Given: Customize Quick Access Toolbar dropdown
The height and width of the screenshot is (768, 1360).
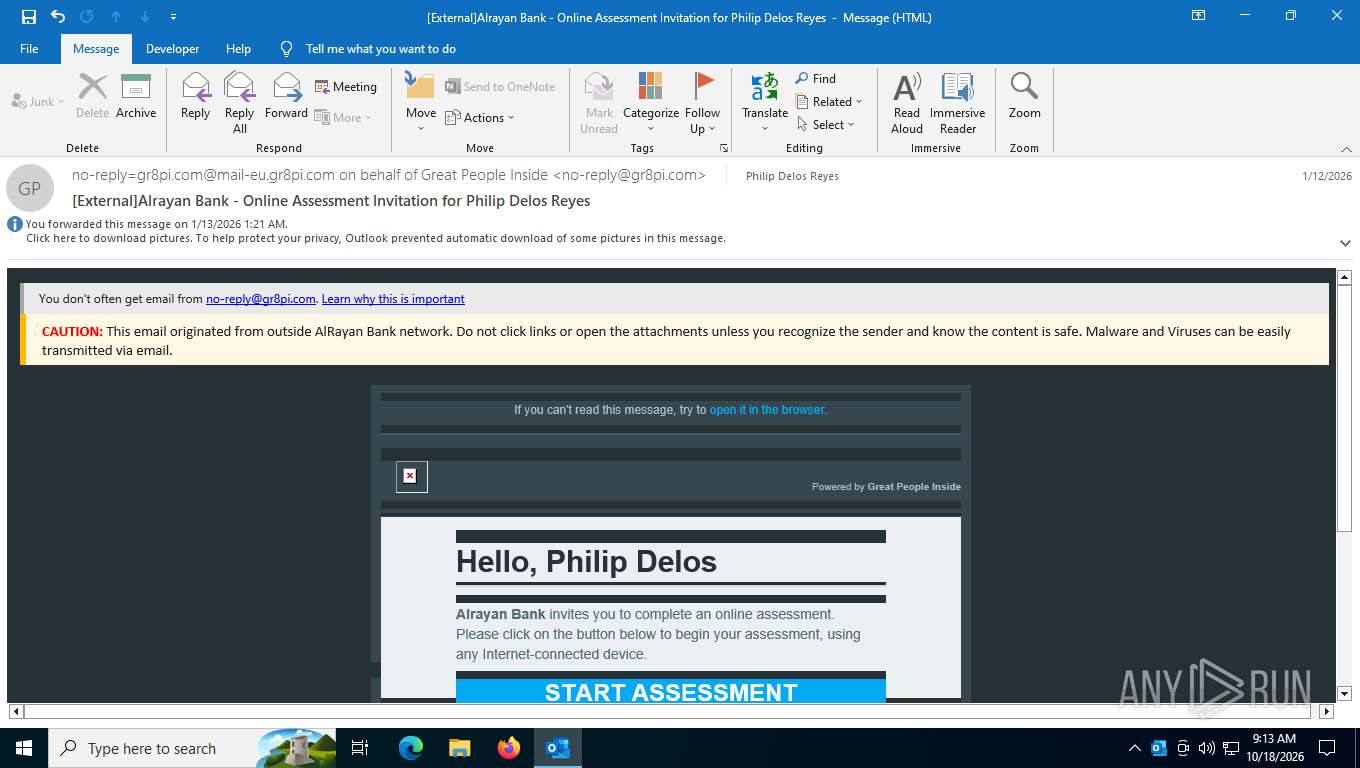Looking at the screenshot, I should click(174, 17).
